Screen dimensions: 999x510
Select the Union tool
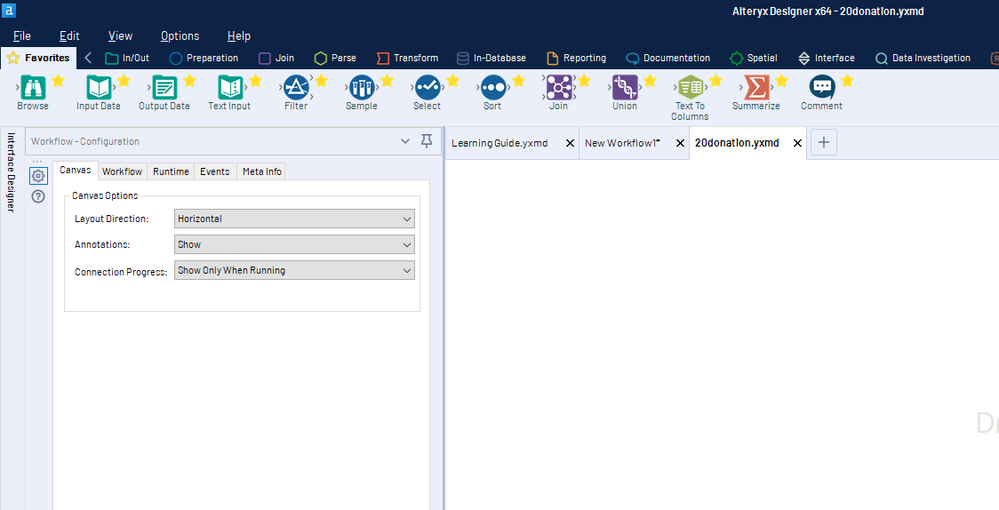624,87
